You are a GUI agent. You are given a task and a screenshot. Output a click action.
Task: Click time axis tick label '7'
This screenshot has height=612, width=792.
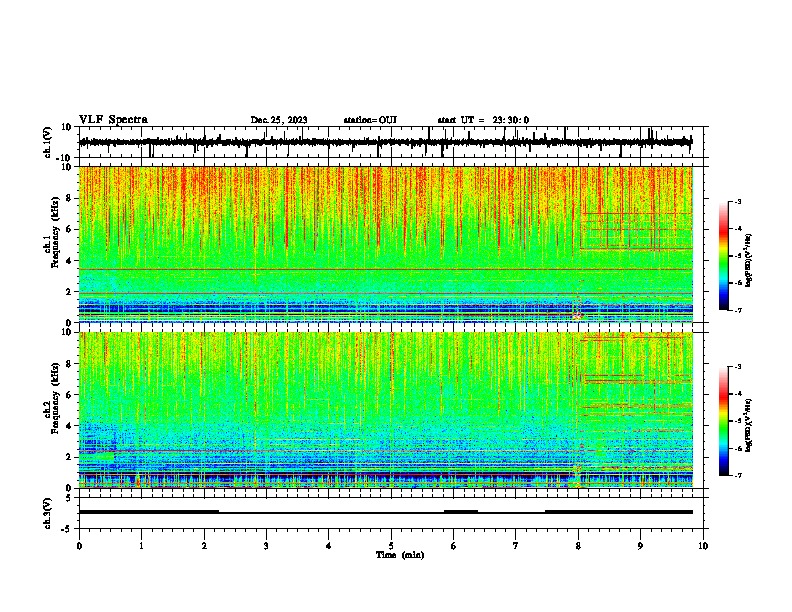(516, 546)
